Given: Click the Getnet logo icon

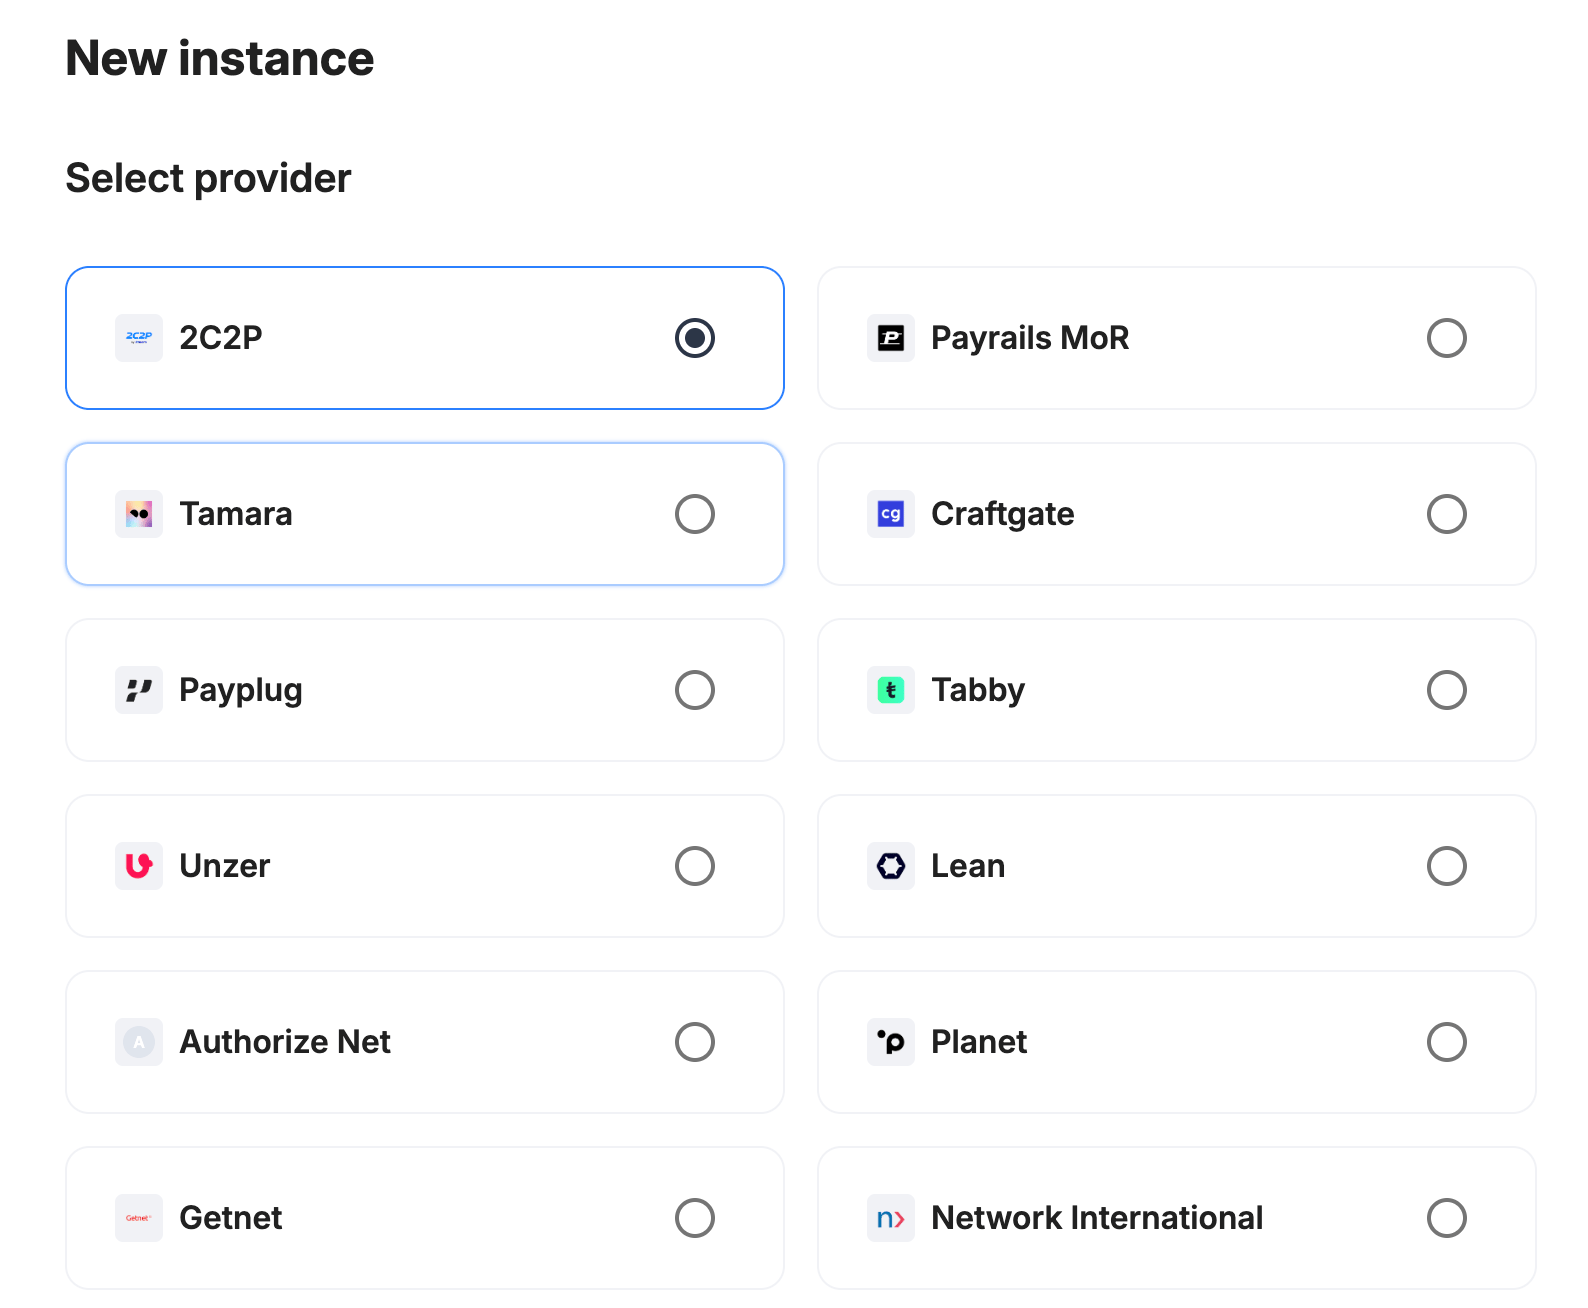Looking at the screenshot, I should pos(139,1218).
